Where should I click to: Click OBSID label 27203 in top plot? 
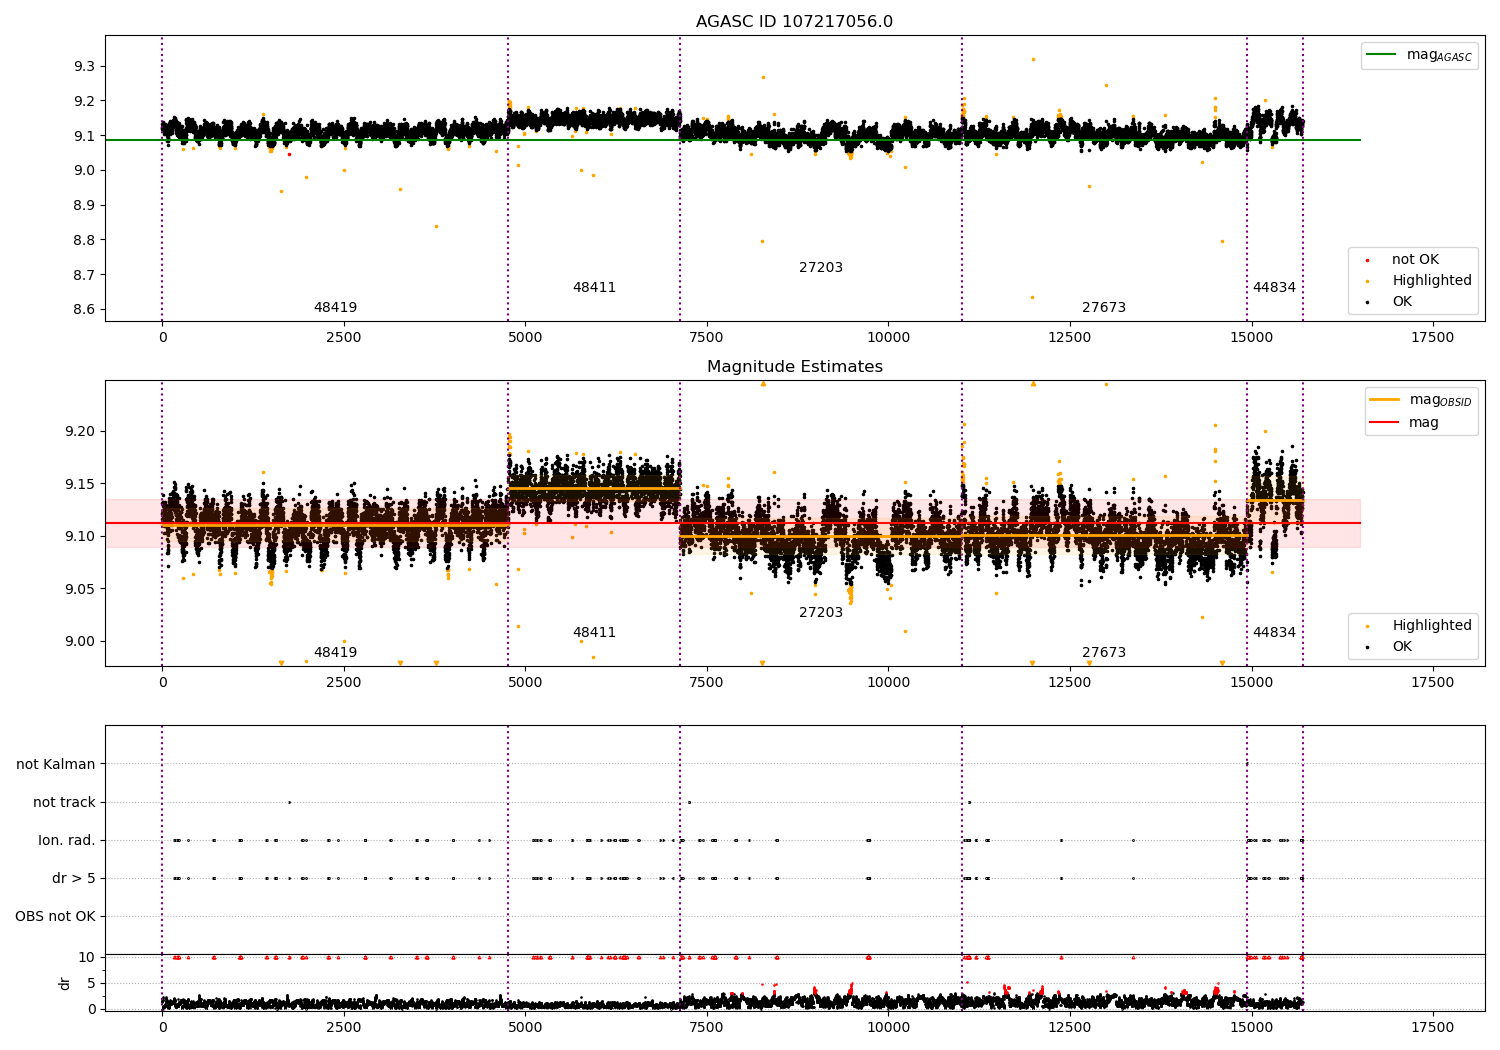click(821, 268)
